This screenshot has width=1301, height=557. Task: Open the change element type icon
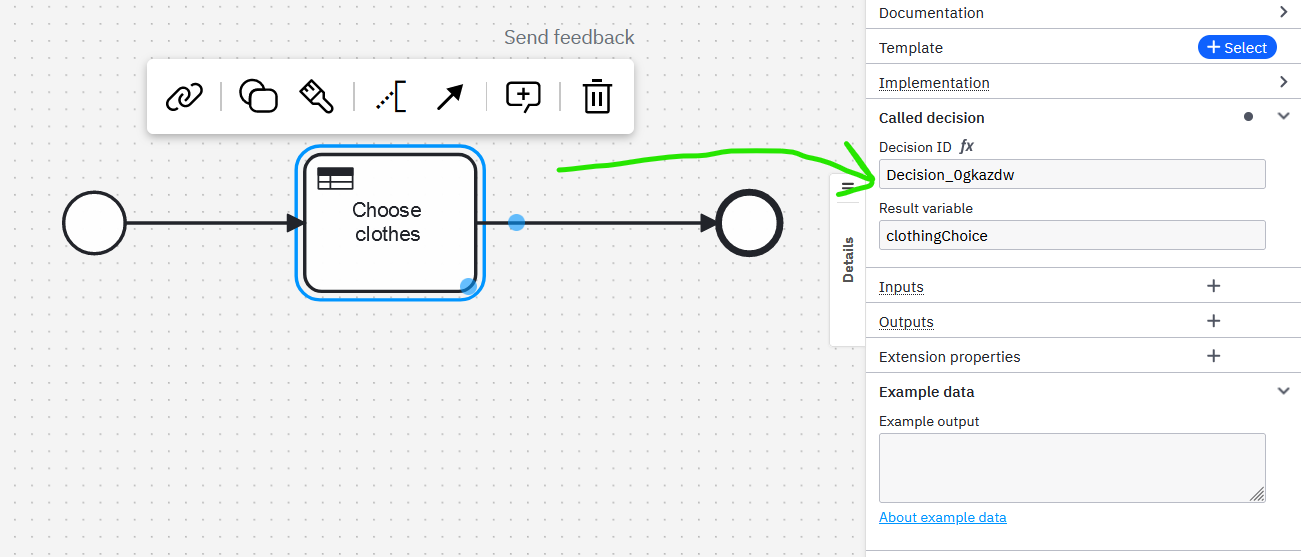[x=258, y=96]
